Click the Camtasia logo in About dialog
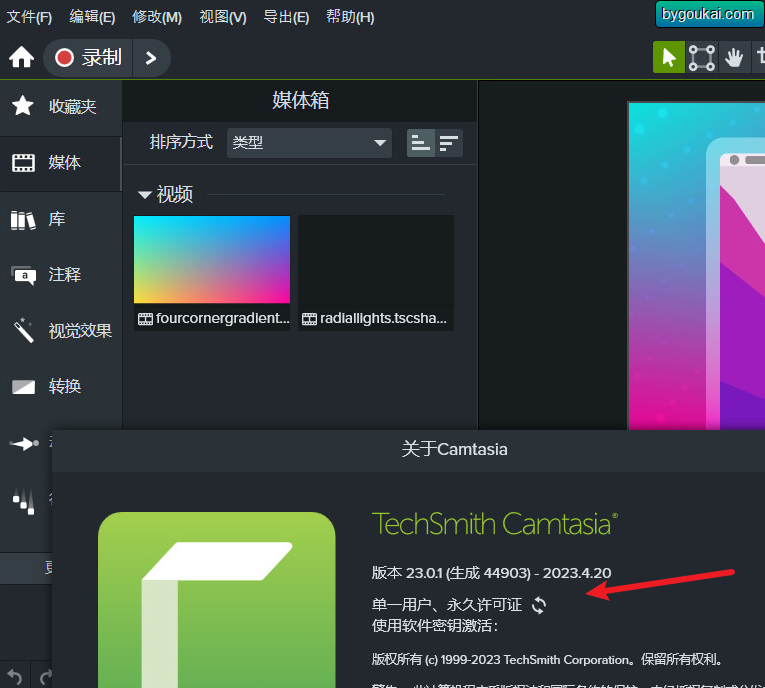Screen dimensions: 765x688 pyautogui.click(x=217, y=600)
